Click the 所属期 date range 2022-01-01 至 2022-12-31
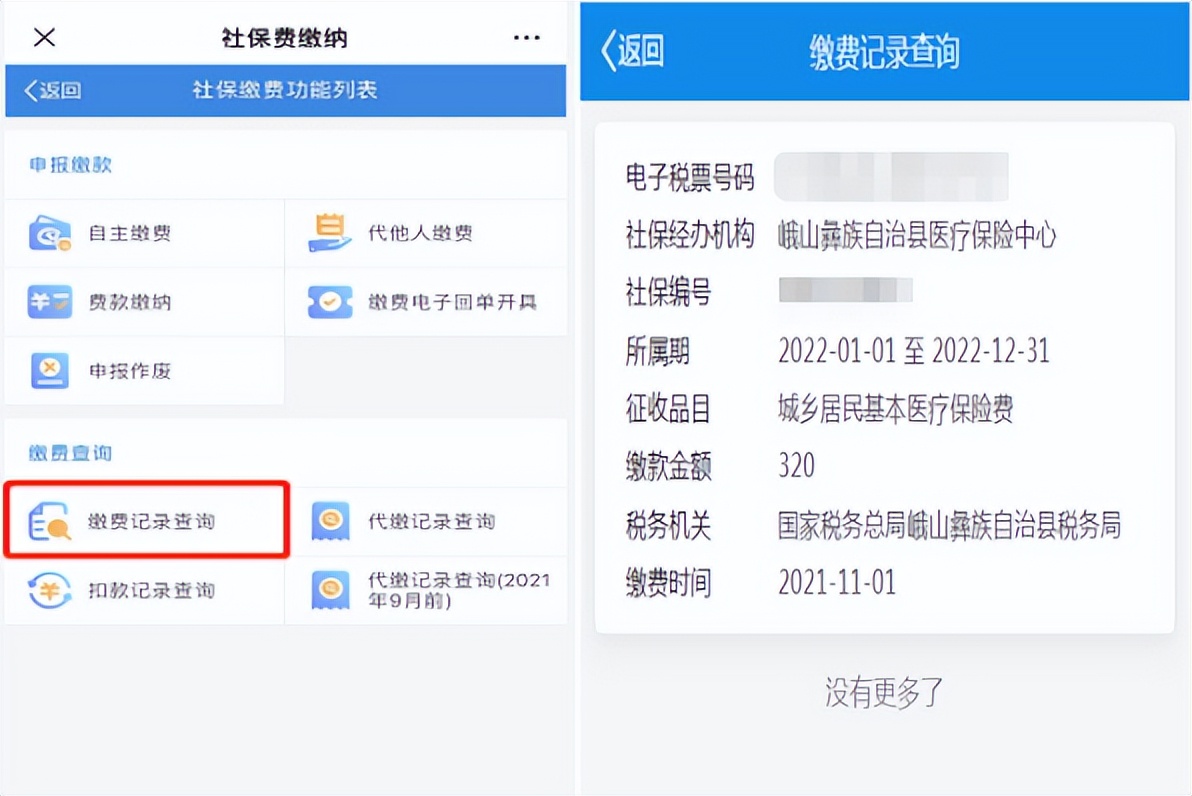Screen dimensions: 1192x796 (x=913, y=351)
